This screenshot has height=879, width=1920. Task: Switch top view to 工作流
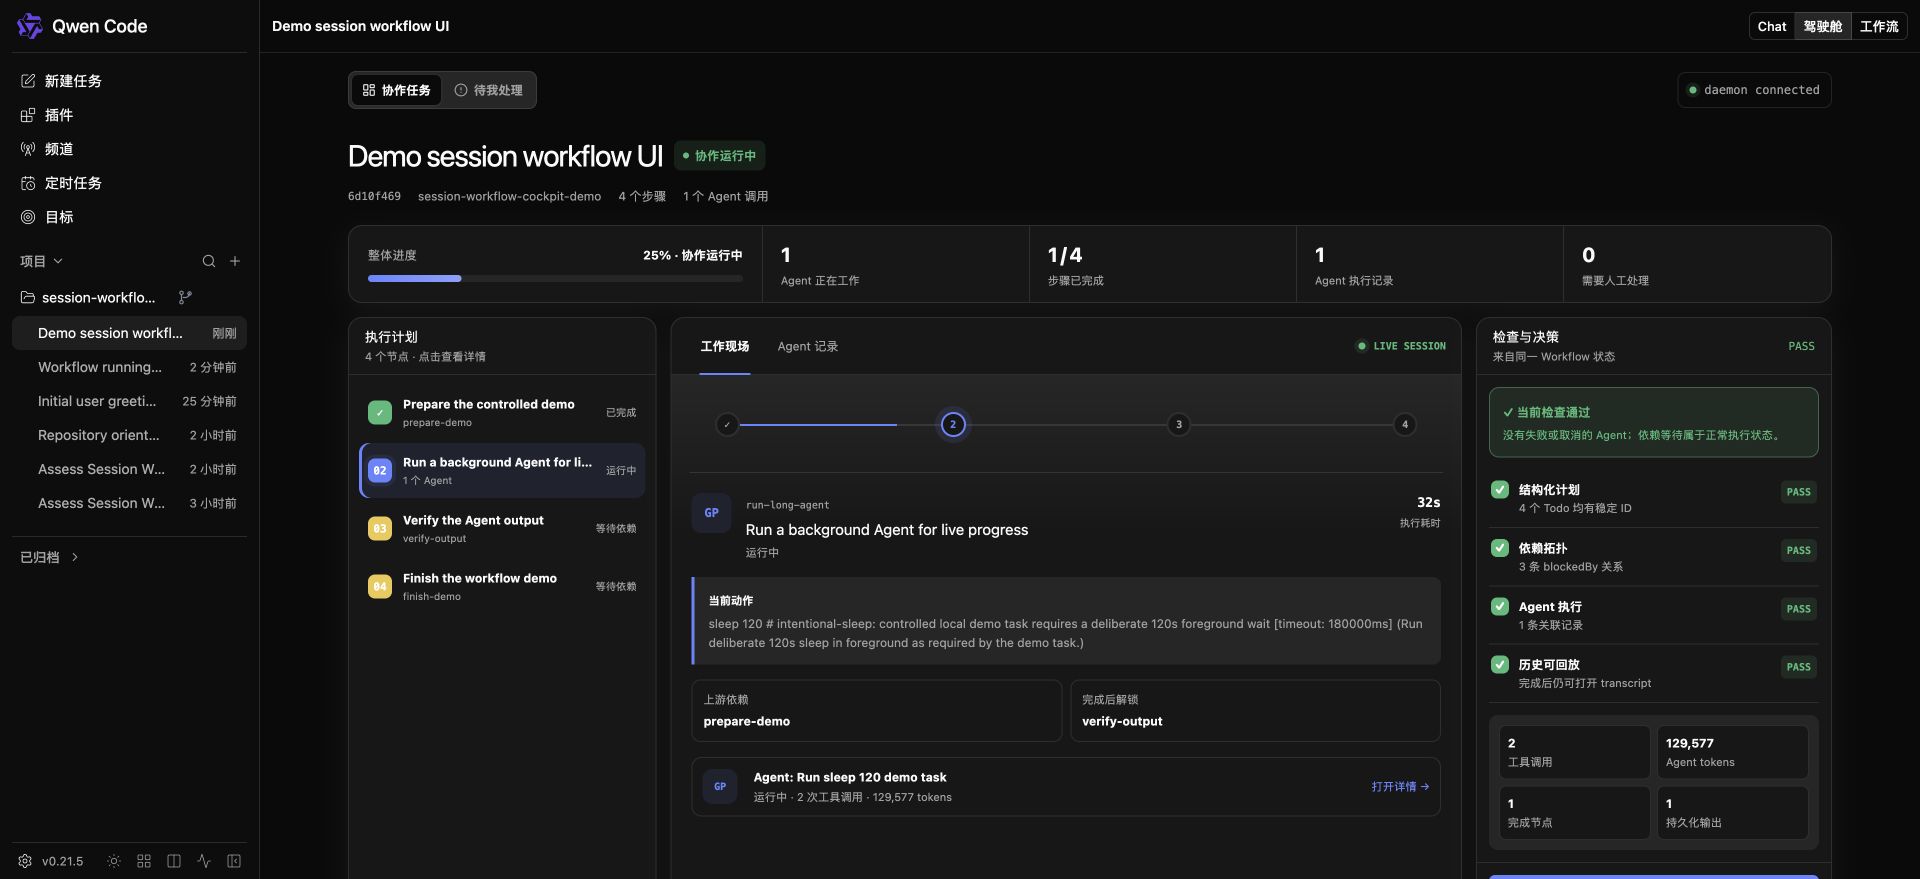point(1879,27)
